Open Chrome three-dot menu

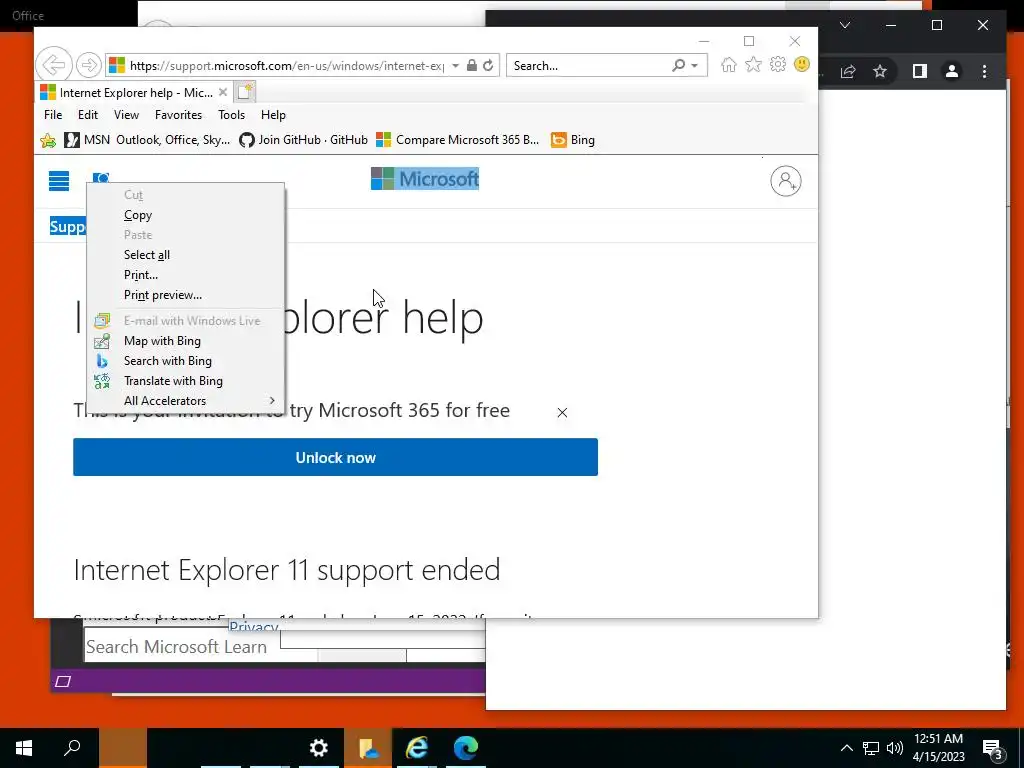click(x=985, y=71)
